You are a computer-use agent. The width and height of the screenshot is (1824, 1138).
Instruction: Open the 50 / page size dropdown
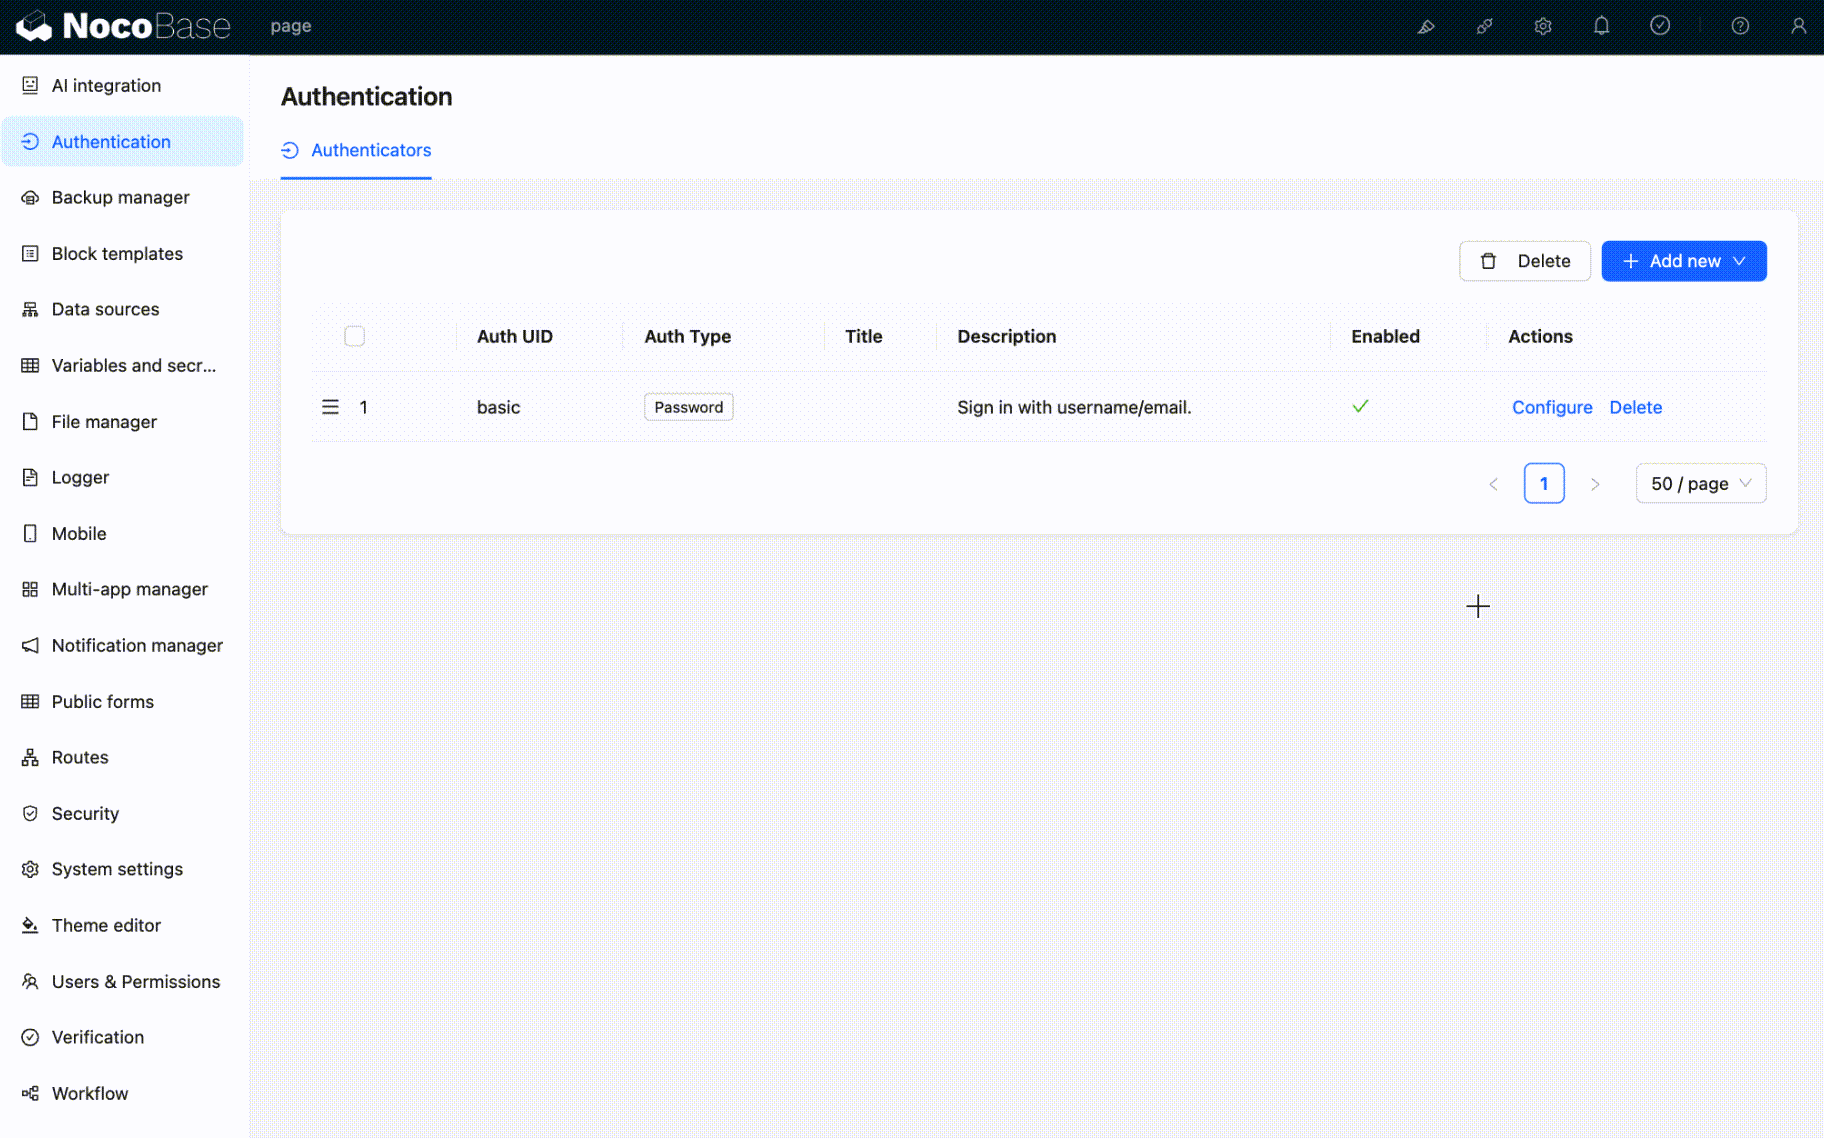coord(1700,484)
